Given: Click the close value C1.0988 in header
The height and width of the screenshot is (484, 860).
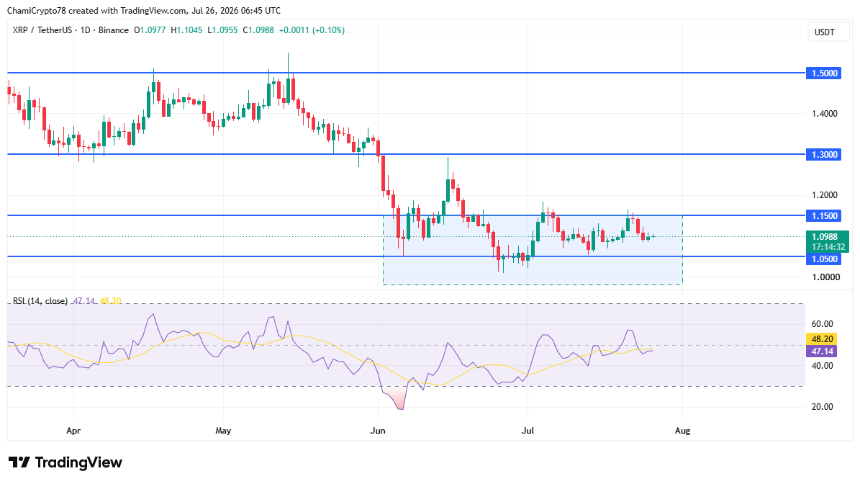Looking at the screenshot, I should tap(258, 30).
